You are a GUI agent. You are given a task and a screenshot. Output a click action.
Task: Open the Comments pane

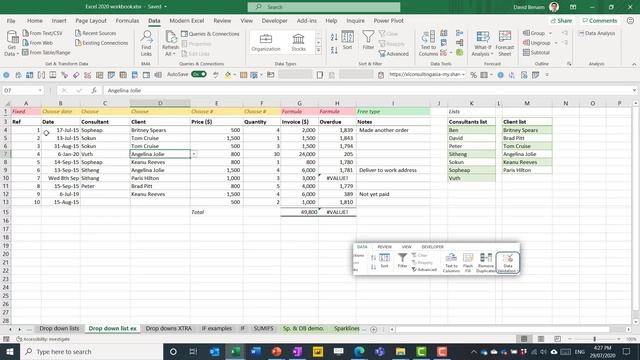tap(599, 20)
